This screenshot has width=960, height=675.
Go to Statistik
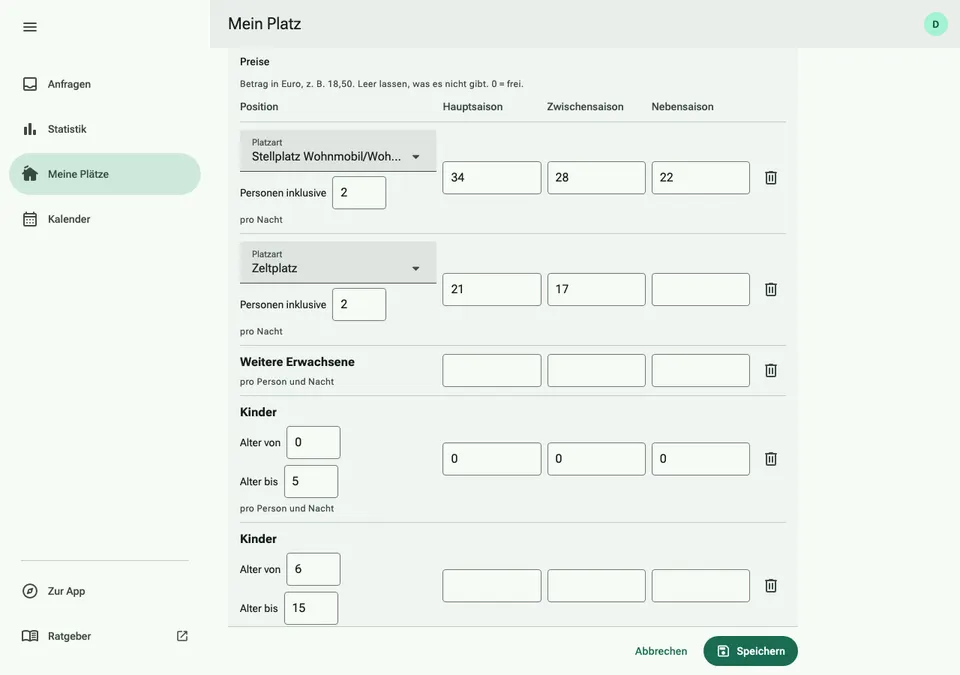105,129
